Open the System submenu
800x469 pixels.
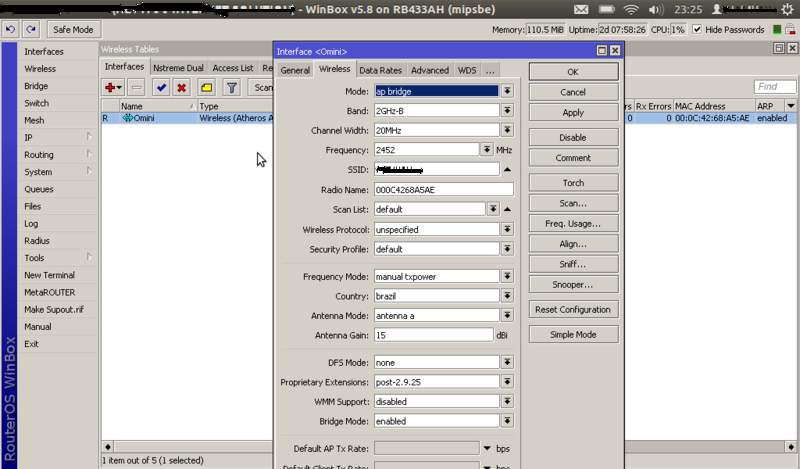(38, 172)
